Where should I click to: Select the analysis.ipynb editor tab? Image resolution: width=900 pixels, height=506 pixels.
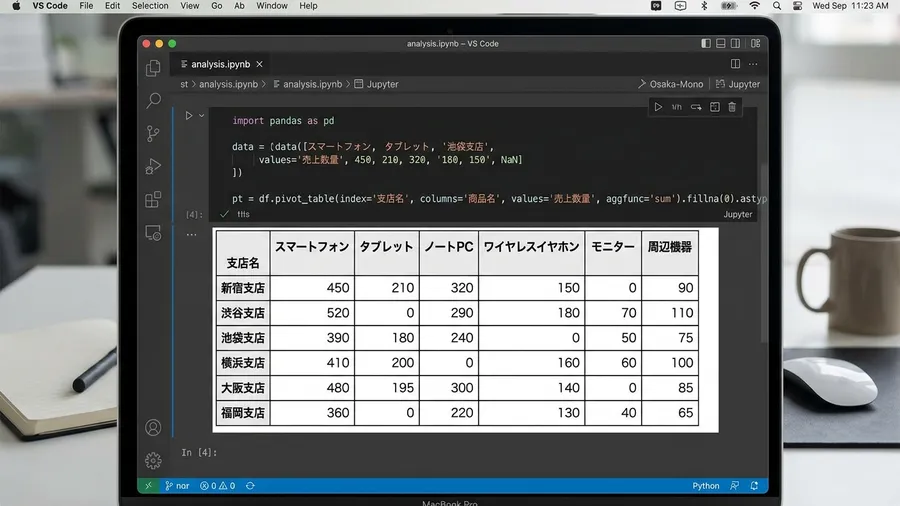tap(222, 64)
